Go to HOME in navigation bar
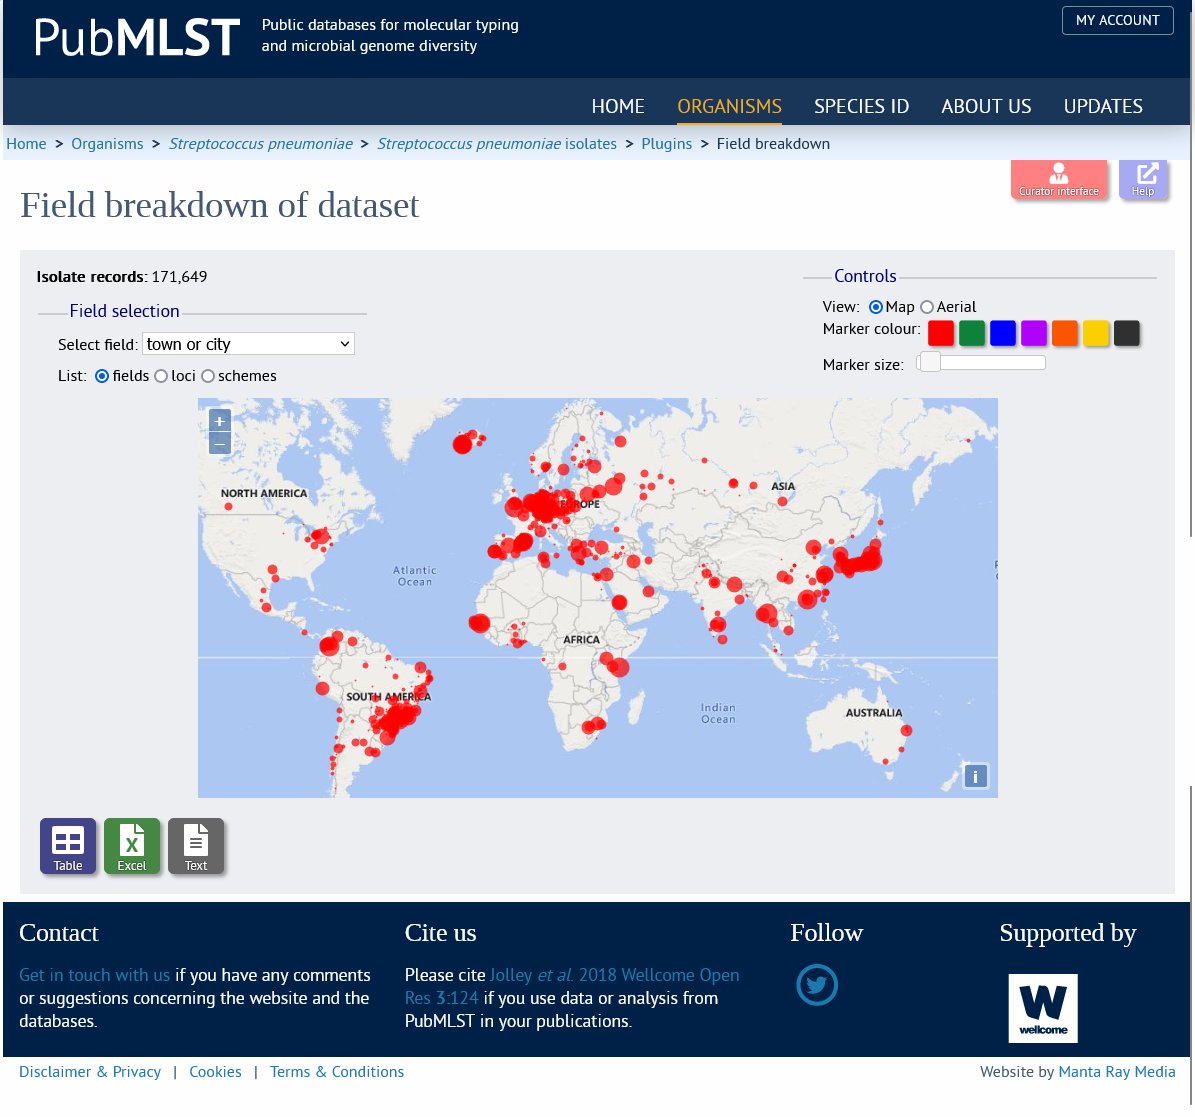Screen dimensions: 1195x1117 coord(618,106)
